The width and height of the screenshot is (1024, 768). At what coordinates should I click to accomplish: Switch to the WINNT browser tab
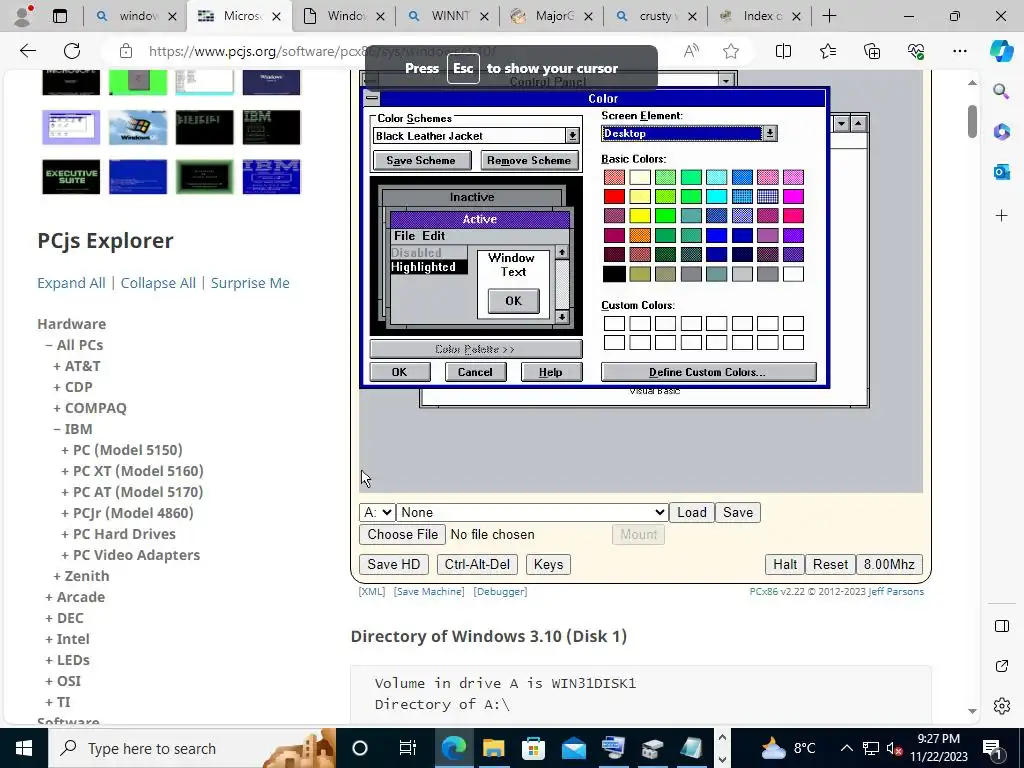pos(449,16)
